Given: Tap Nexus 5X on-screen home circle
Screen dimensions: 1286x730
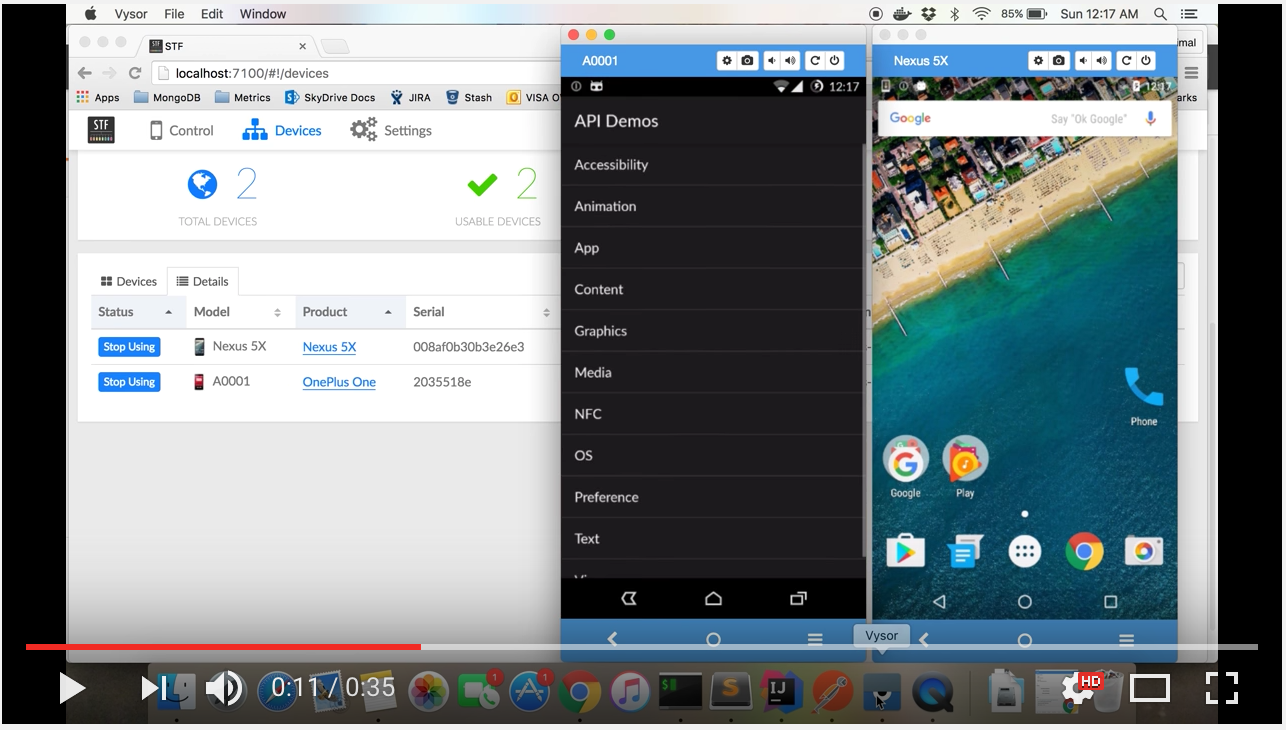Looking at the screenshot, I should 1025,602.
